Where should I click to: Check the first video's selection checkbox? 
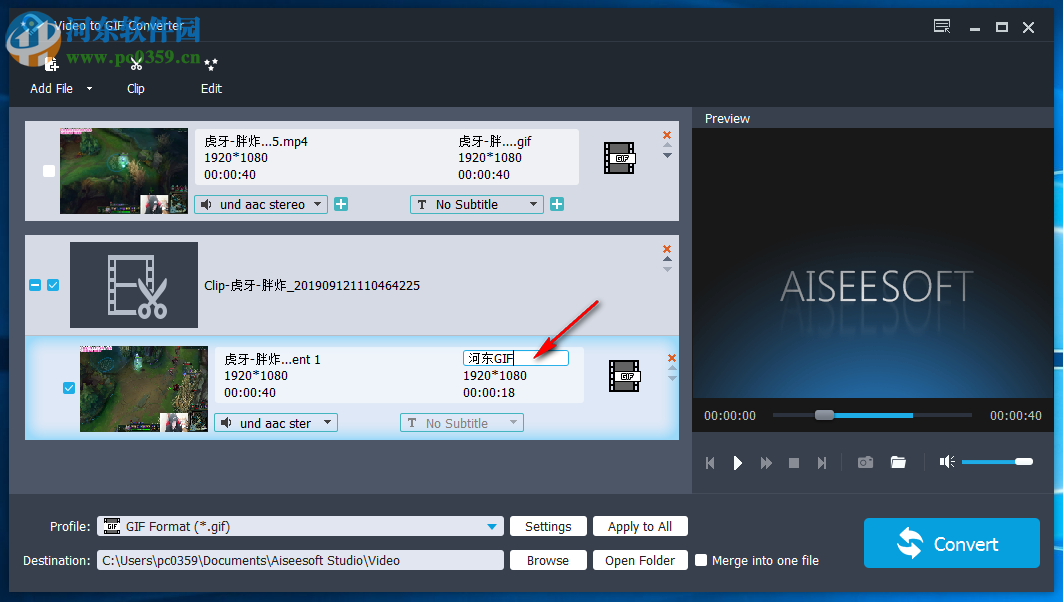(x=48, y=171)
